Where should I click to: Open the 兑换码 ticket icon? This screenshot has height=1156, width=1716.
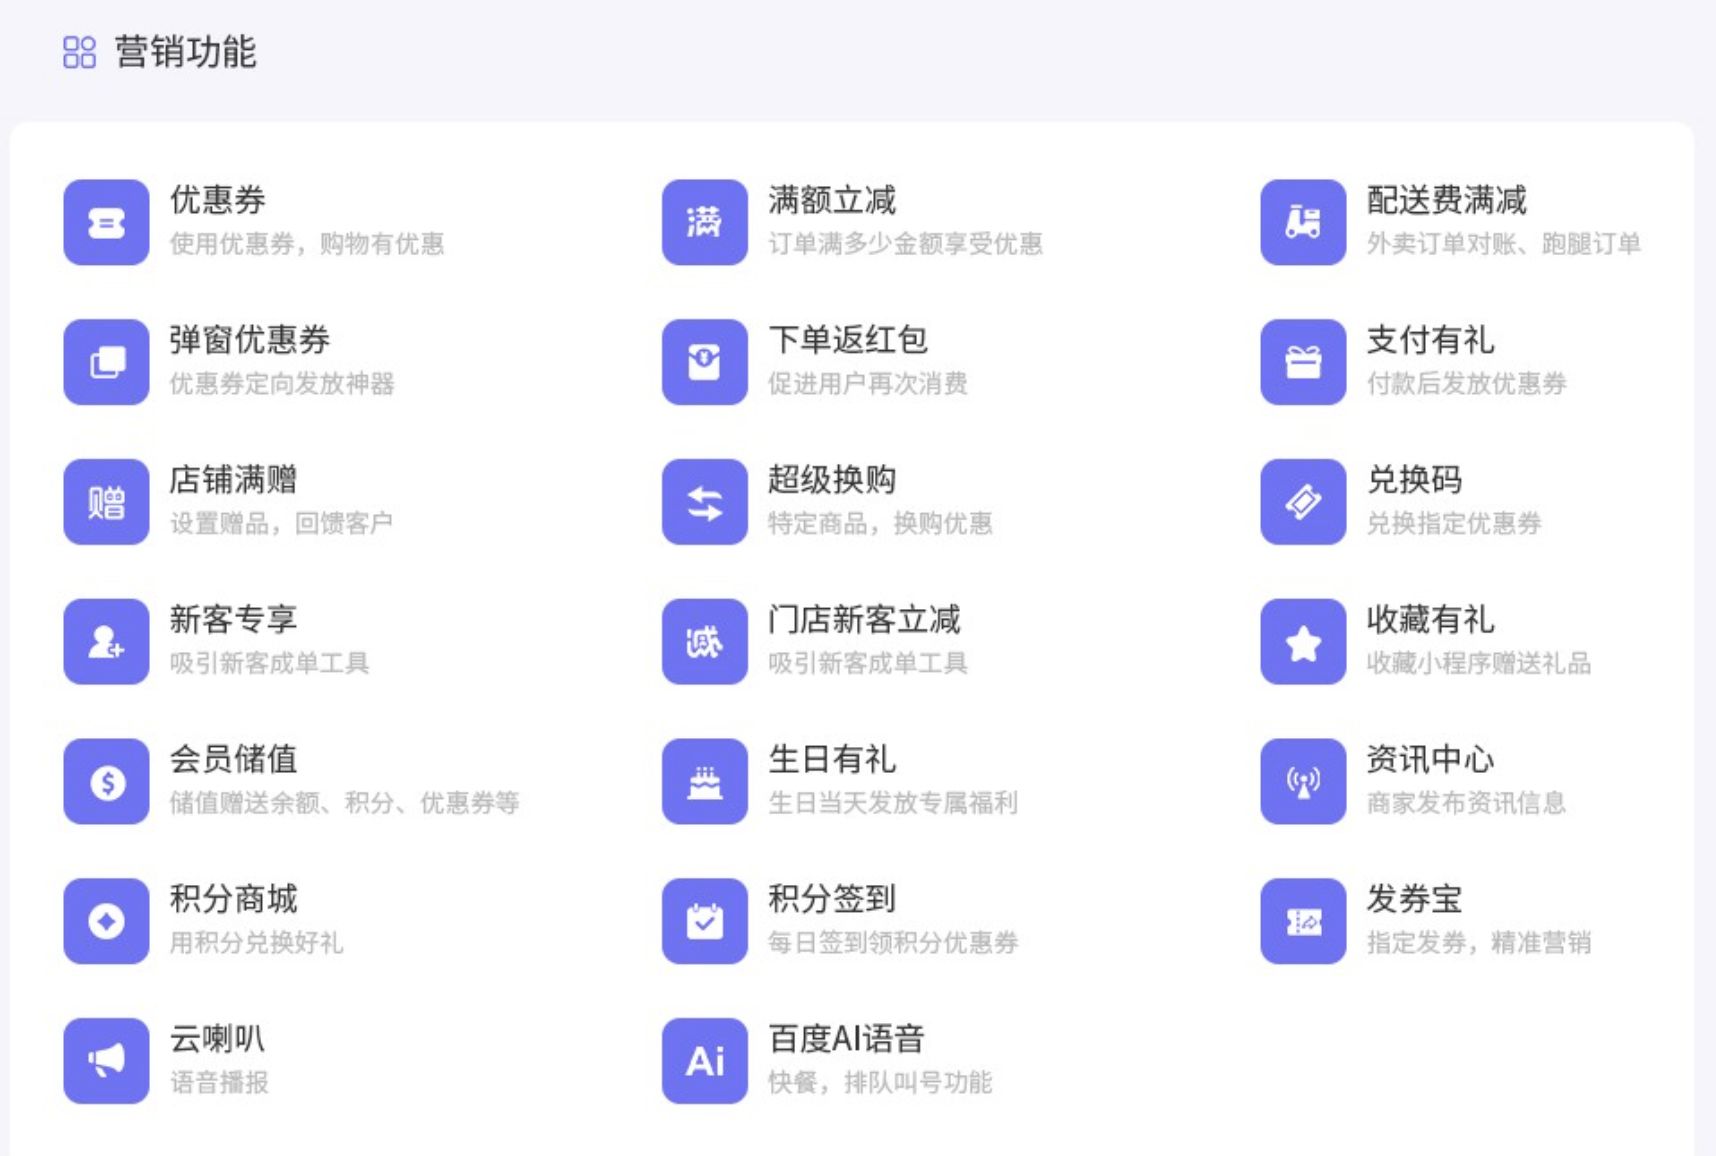[x=1303, y=502]
